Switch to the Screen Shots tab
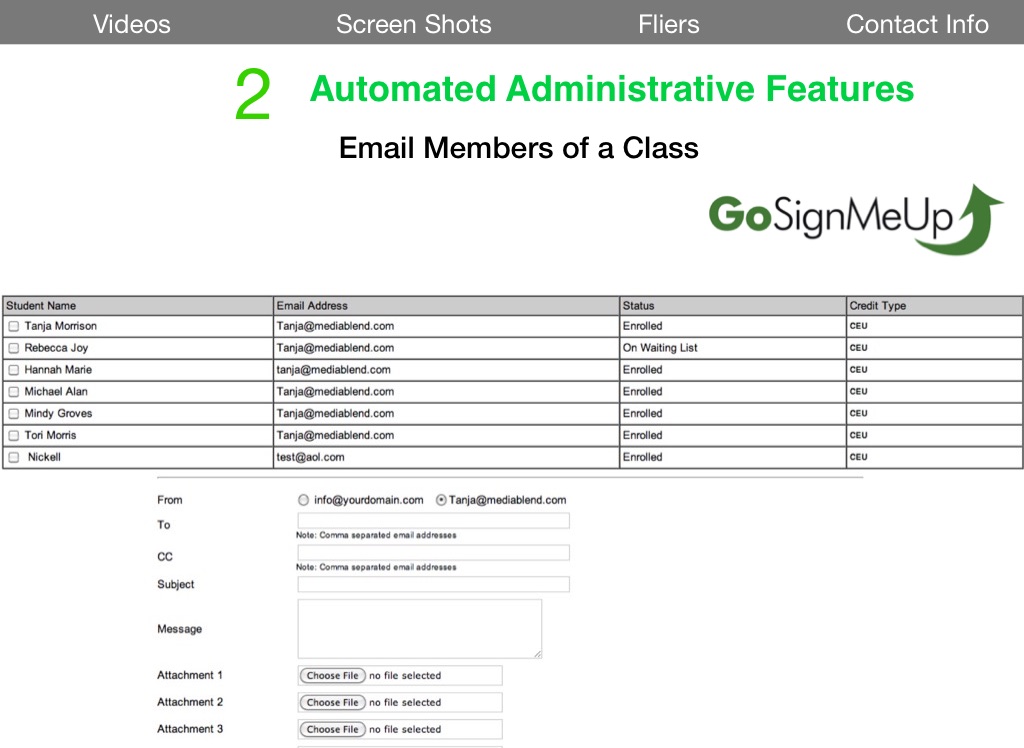 click(413, 24)
